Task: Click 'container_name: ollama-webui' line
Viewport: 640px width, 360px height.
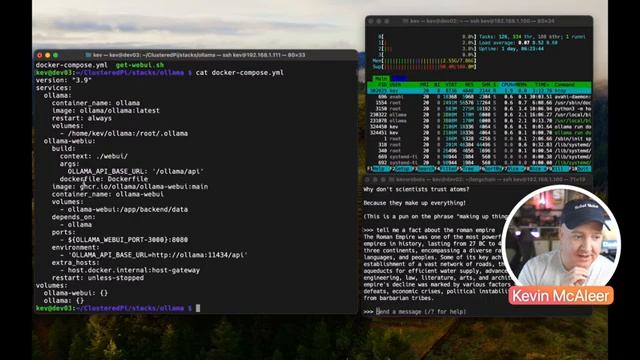Action: pos(108,194)
